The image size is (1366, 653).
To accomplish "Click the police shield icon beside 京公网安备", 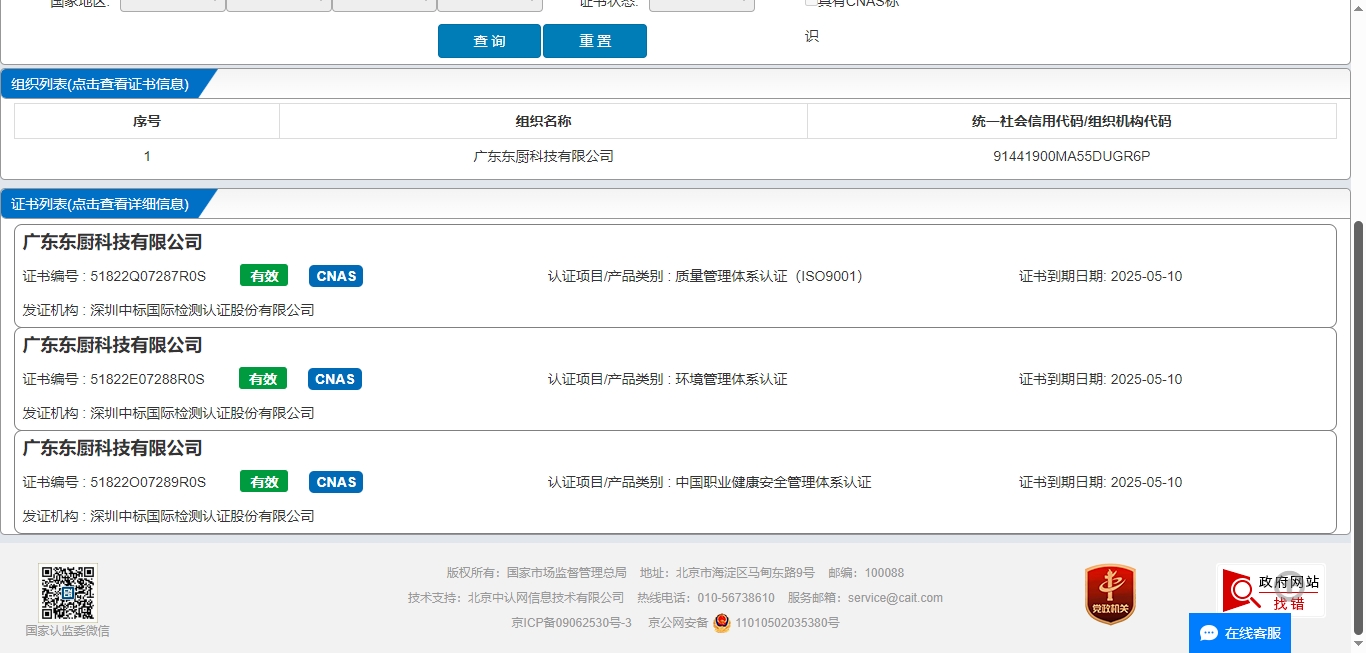I will 722,623.
